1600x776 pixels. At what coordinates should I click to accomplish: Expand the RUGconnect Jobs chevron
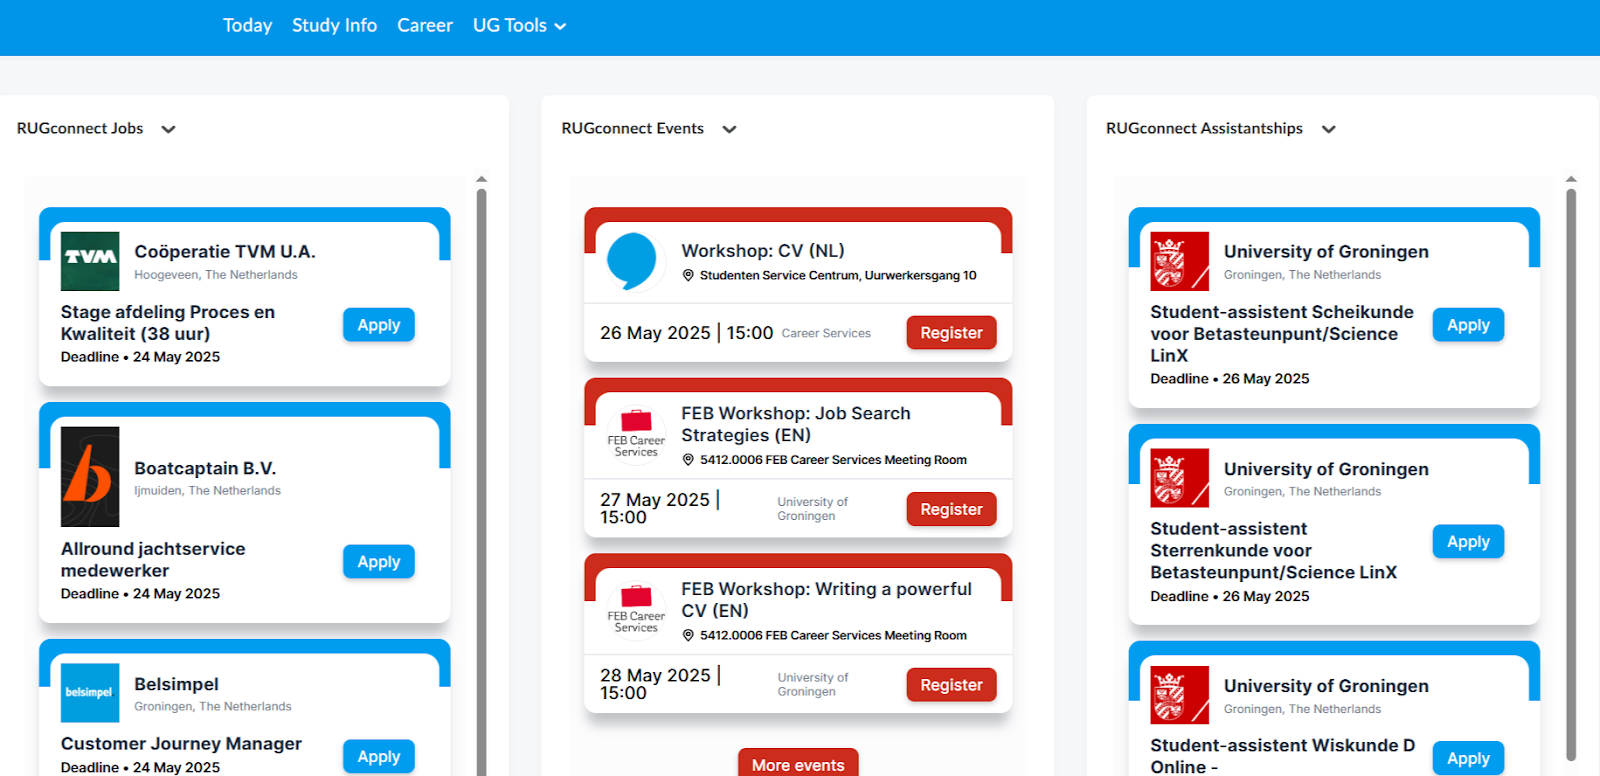click(x=168, y=129)
